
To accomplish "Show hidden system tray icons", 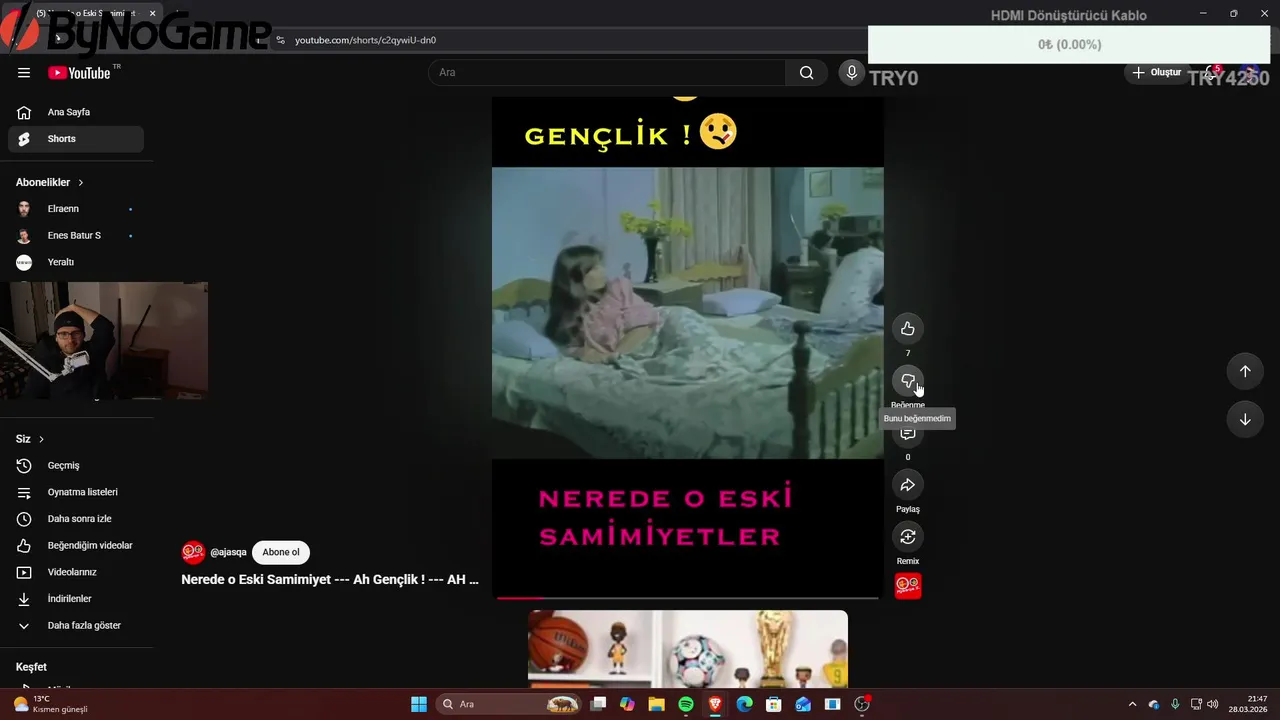I will pyautogui.click(x=1132, y=704).
